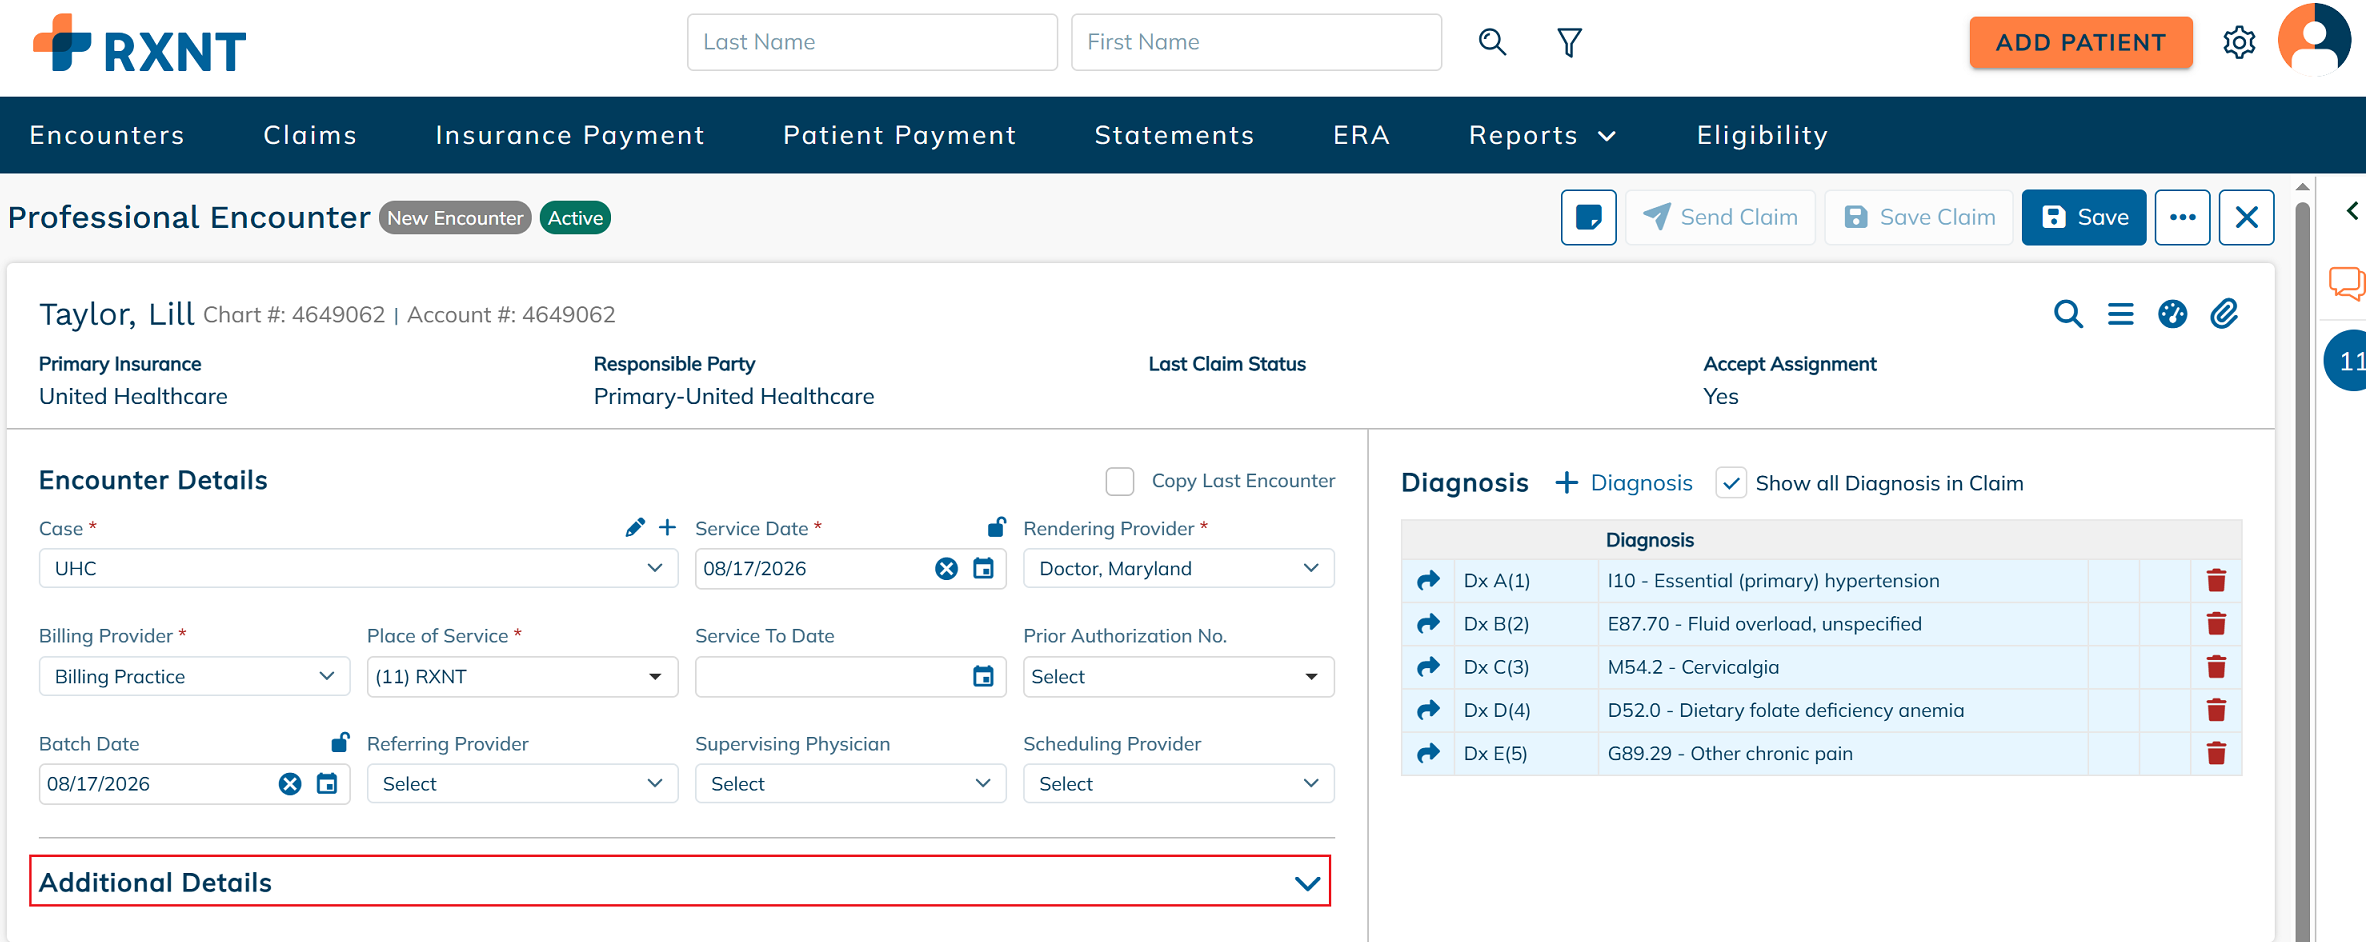Image resolution: width=2366 pixels, height=942 pixels.
Task: Click the arrow icon for Dx D(4)
Action: pos(1428,710)
